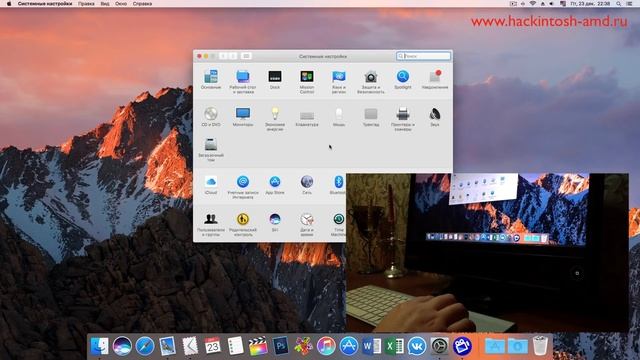Open Сеть (Network) preferences
The width and height of the screenshot is (640, 360).
(x=307, y=184)
